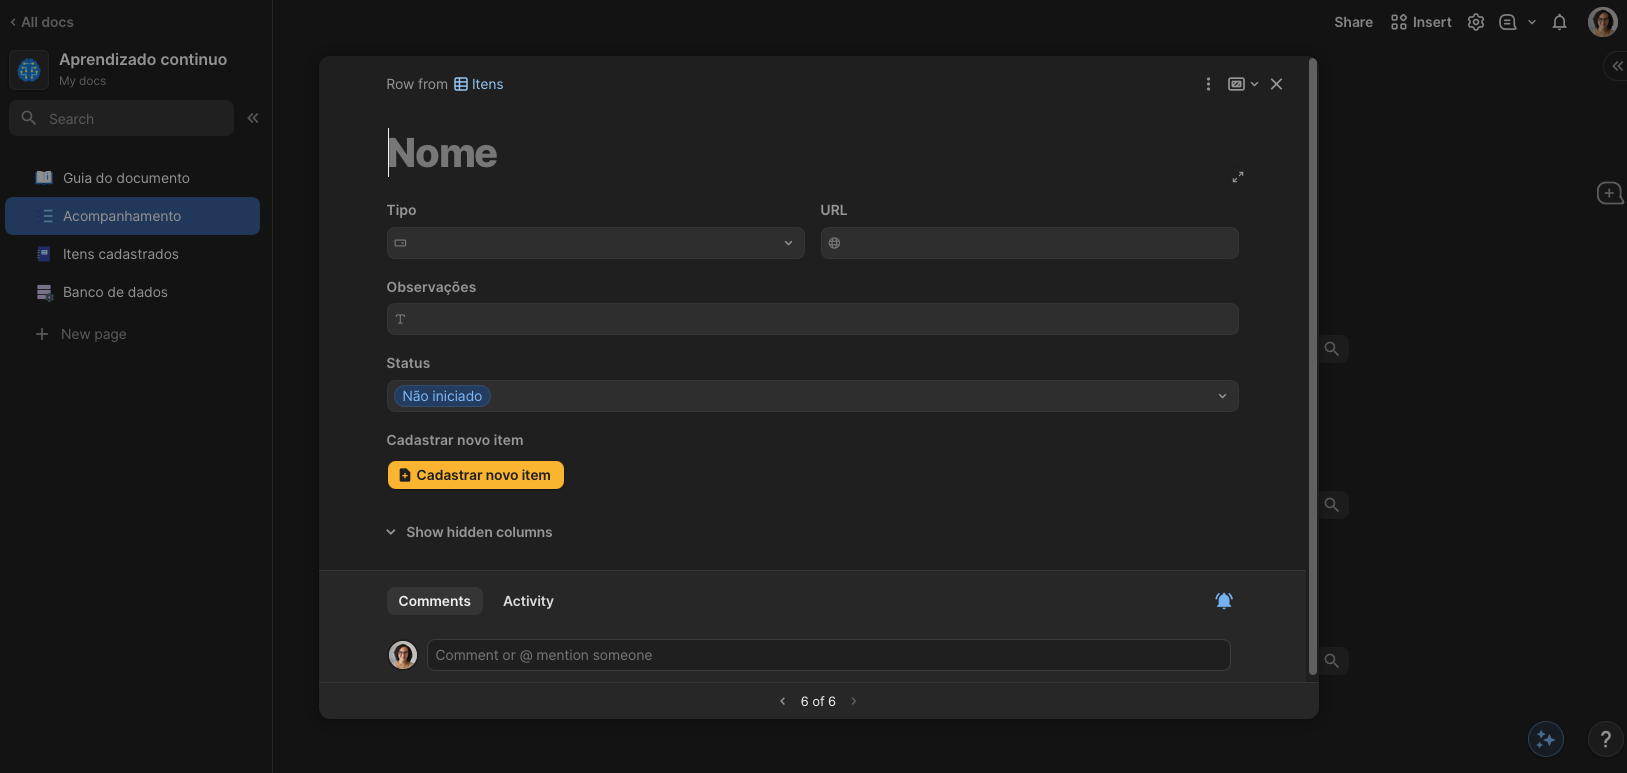Open the doc settings gear icon
Viewport: 1627px width, 773px height.
tap(1475, 22)
